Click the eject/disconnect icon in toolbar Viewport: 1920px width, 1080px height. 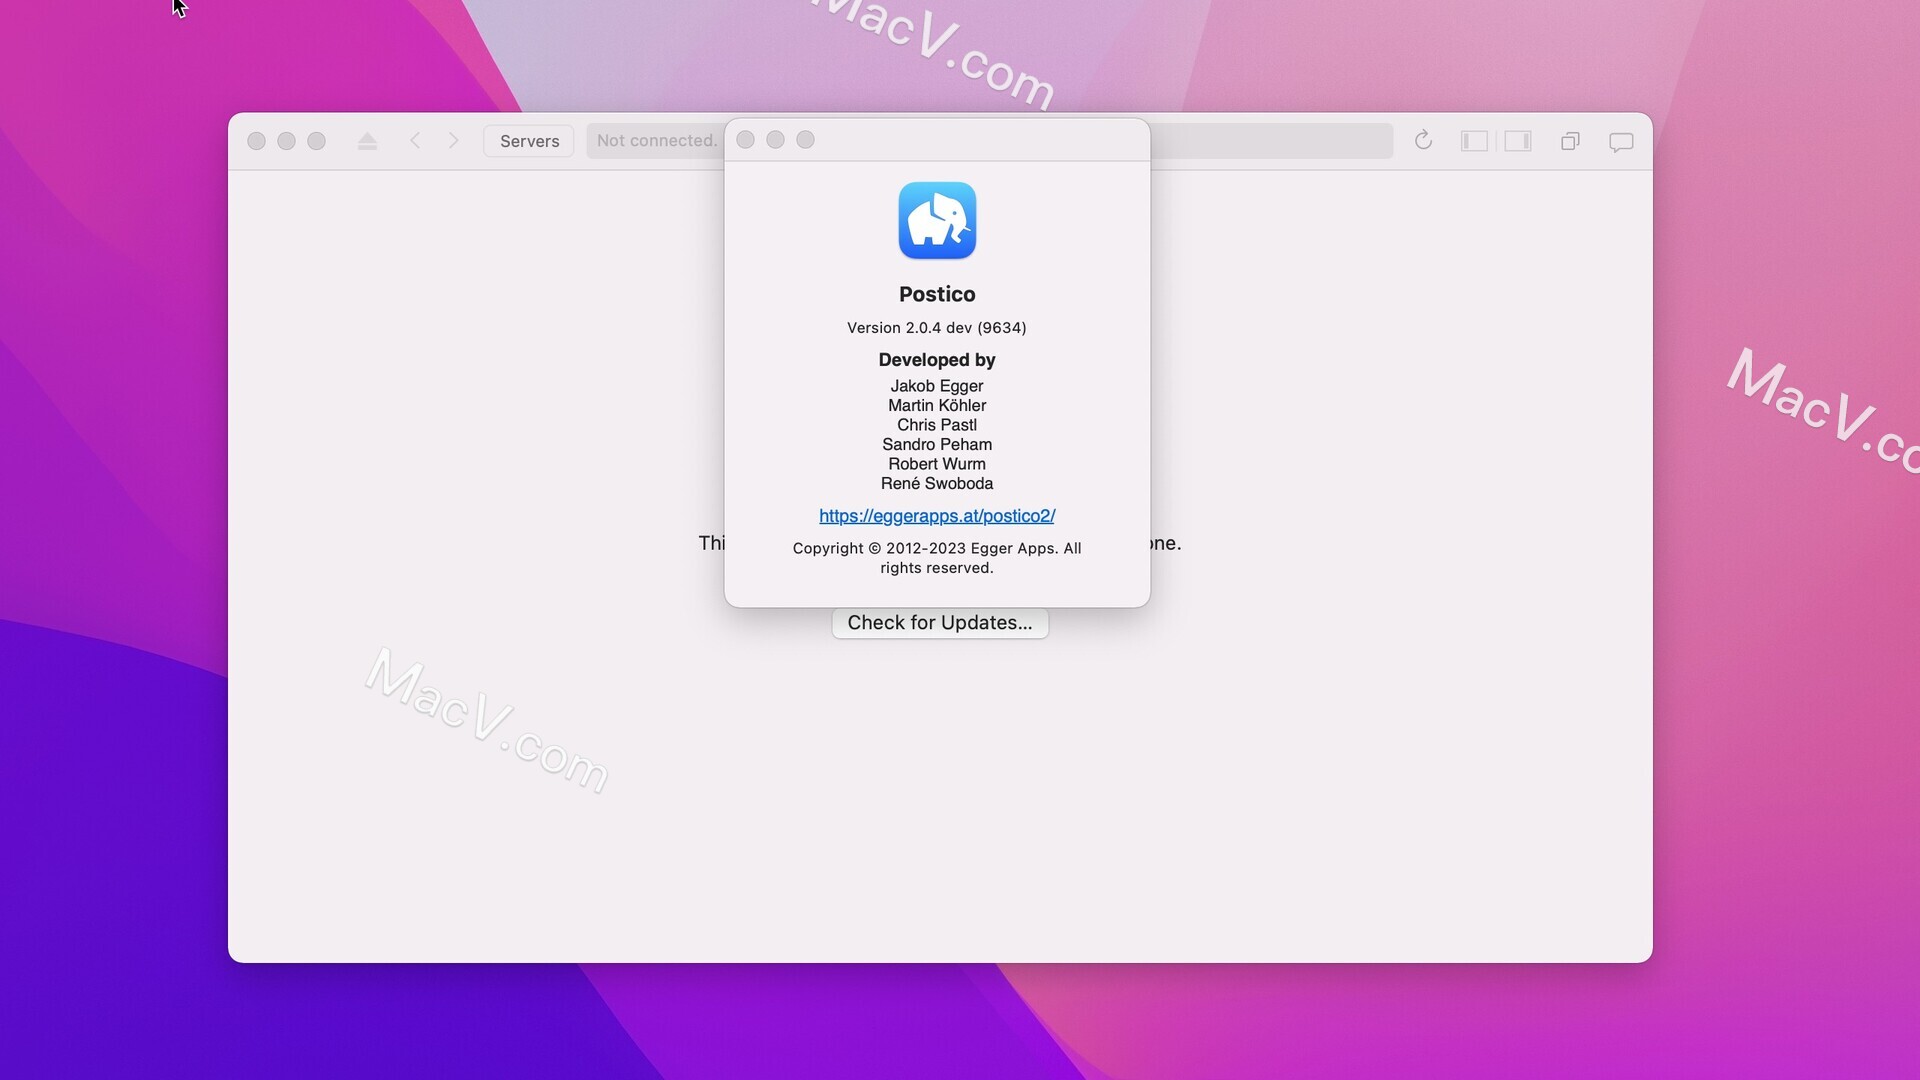tap(367, 141)
